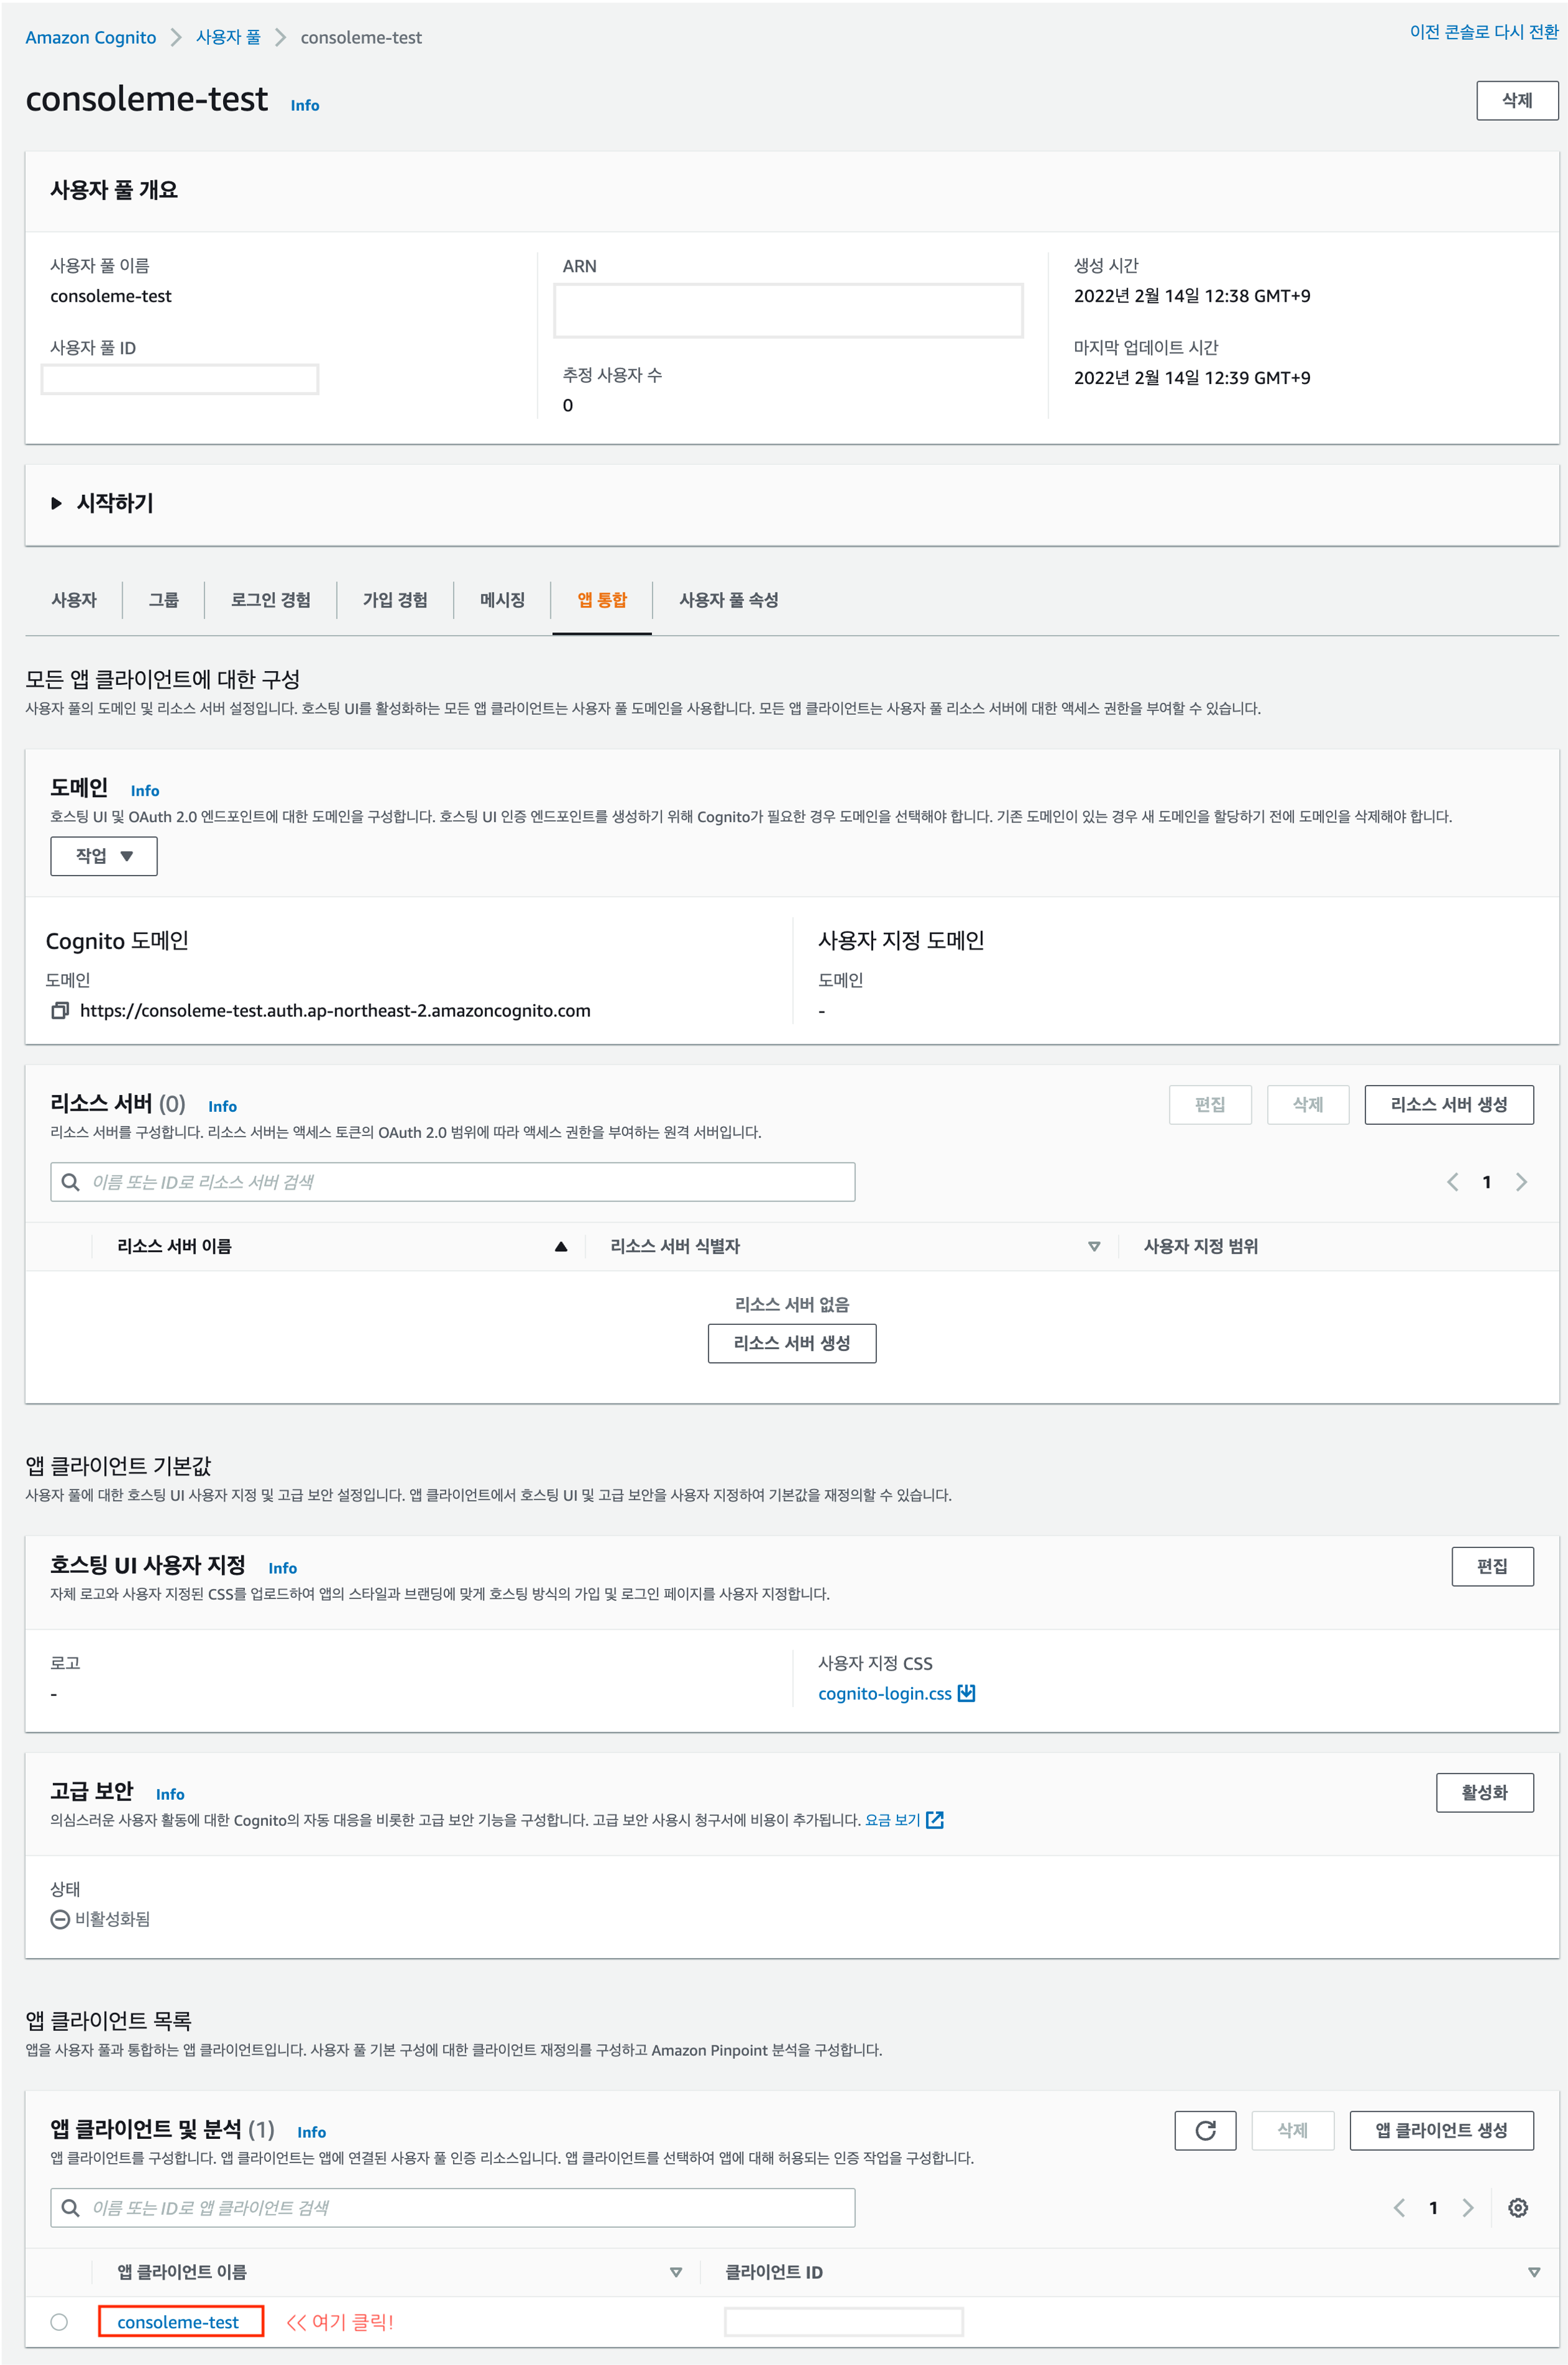1568x2365 pixels.
Task: Download cognito-login.css via download icon
Action: point(966,1693)
